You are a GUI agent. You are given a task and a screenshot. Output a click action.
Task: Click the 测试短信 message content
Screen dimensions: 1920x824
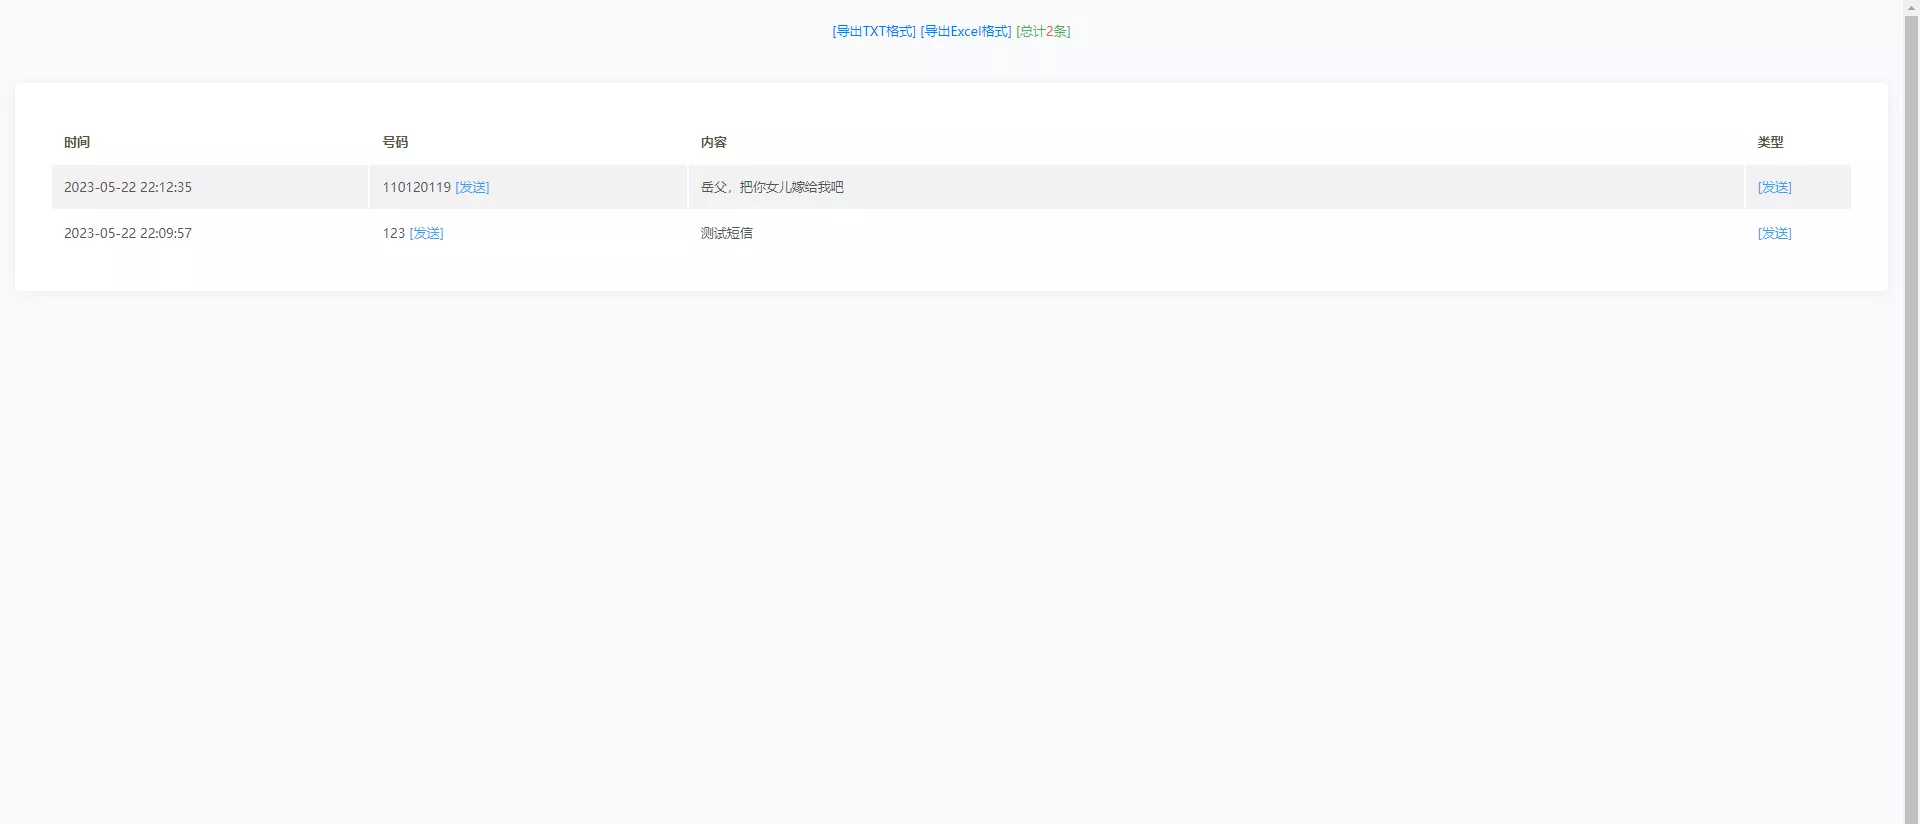tap(726, 233)
